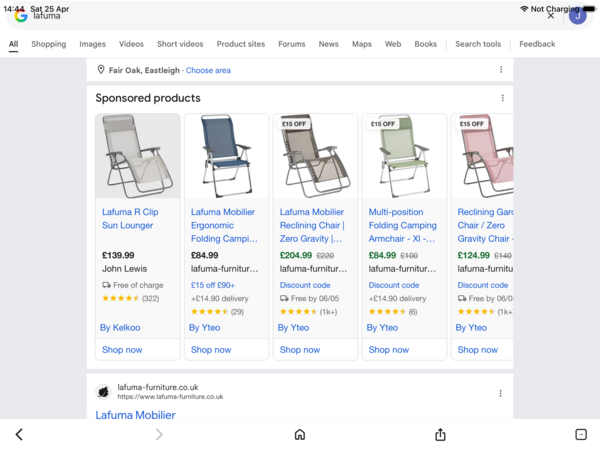Tap the browser back arrow
This screenshot has height=450, width=600.
[19, 434]
